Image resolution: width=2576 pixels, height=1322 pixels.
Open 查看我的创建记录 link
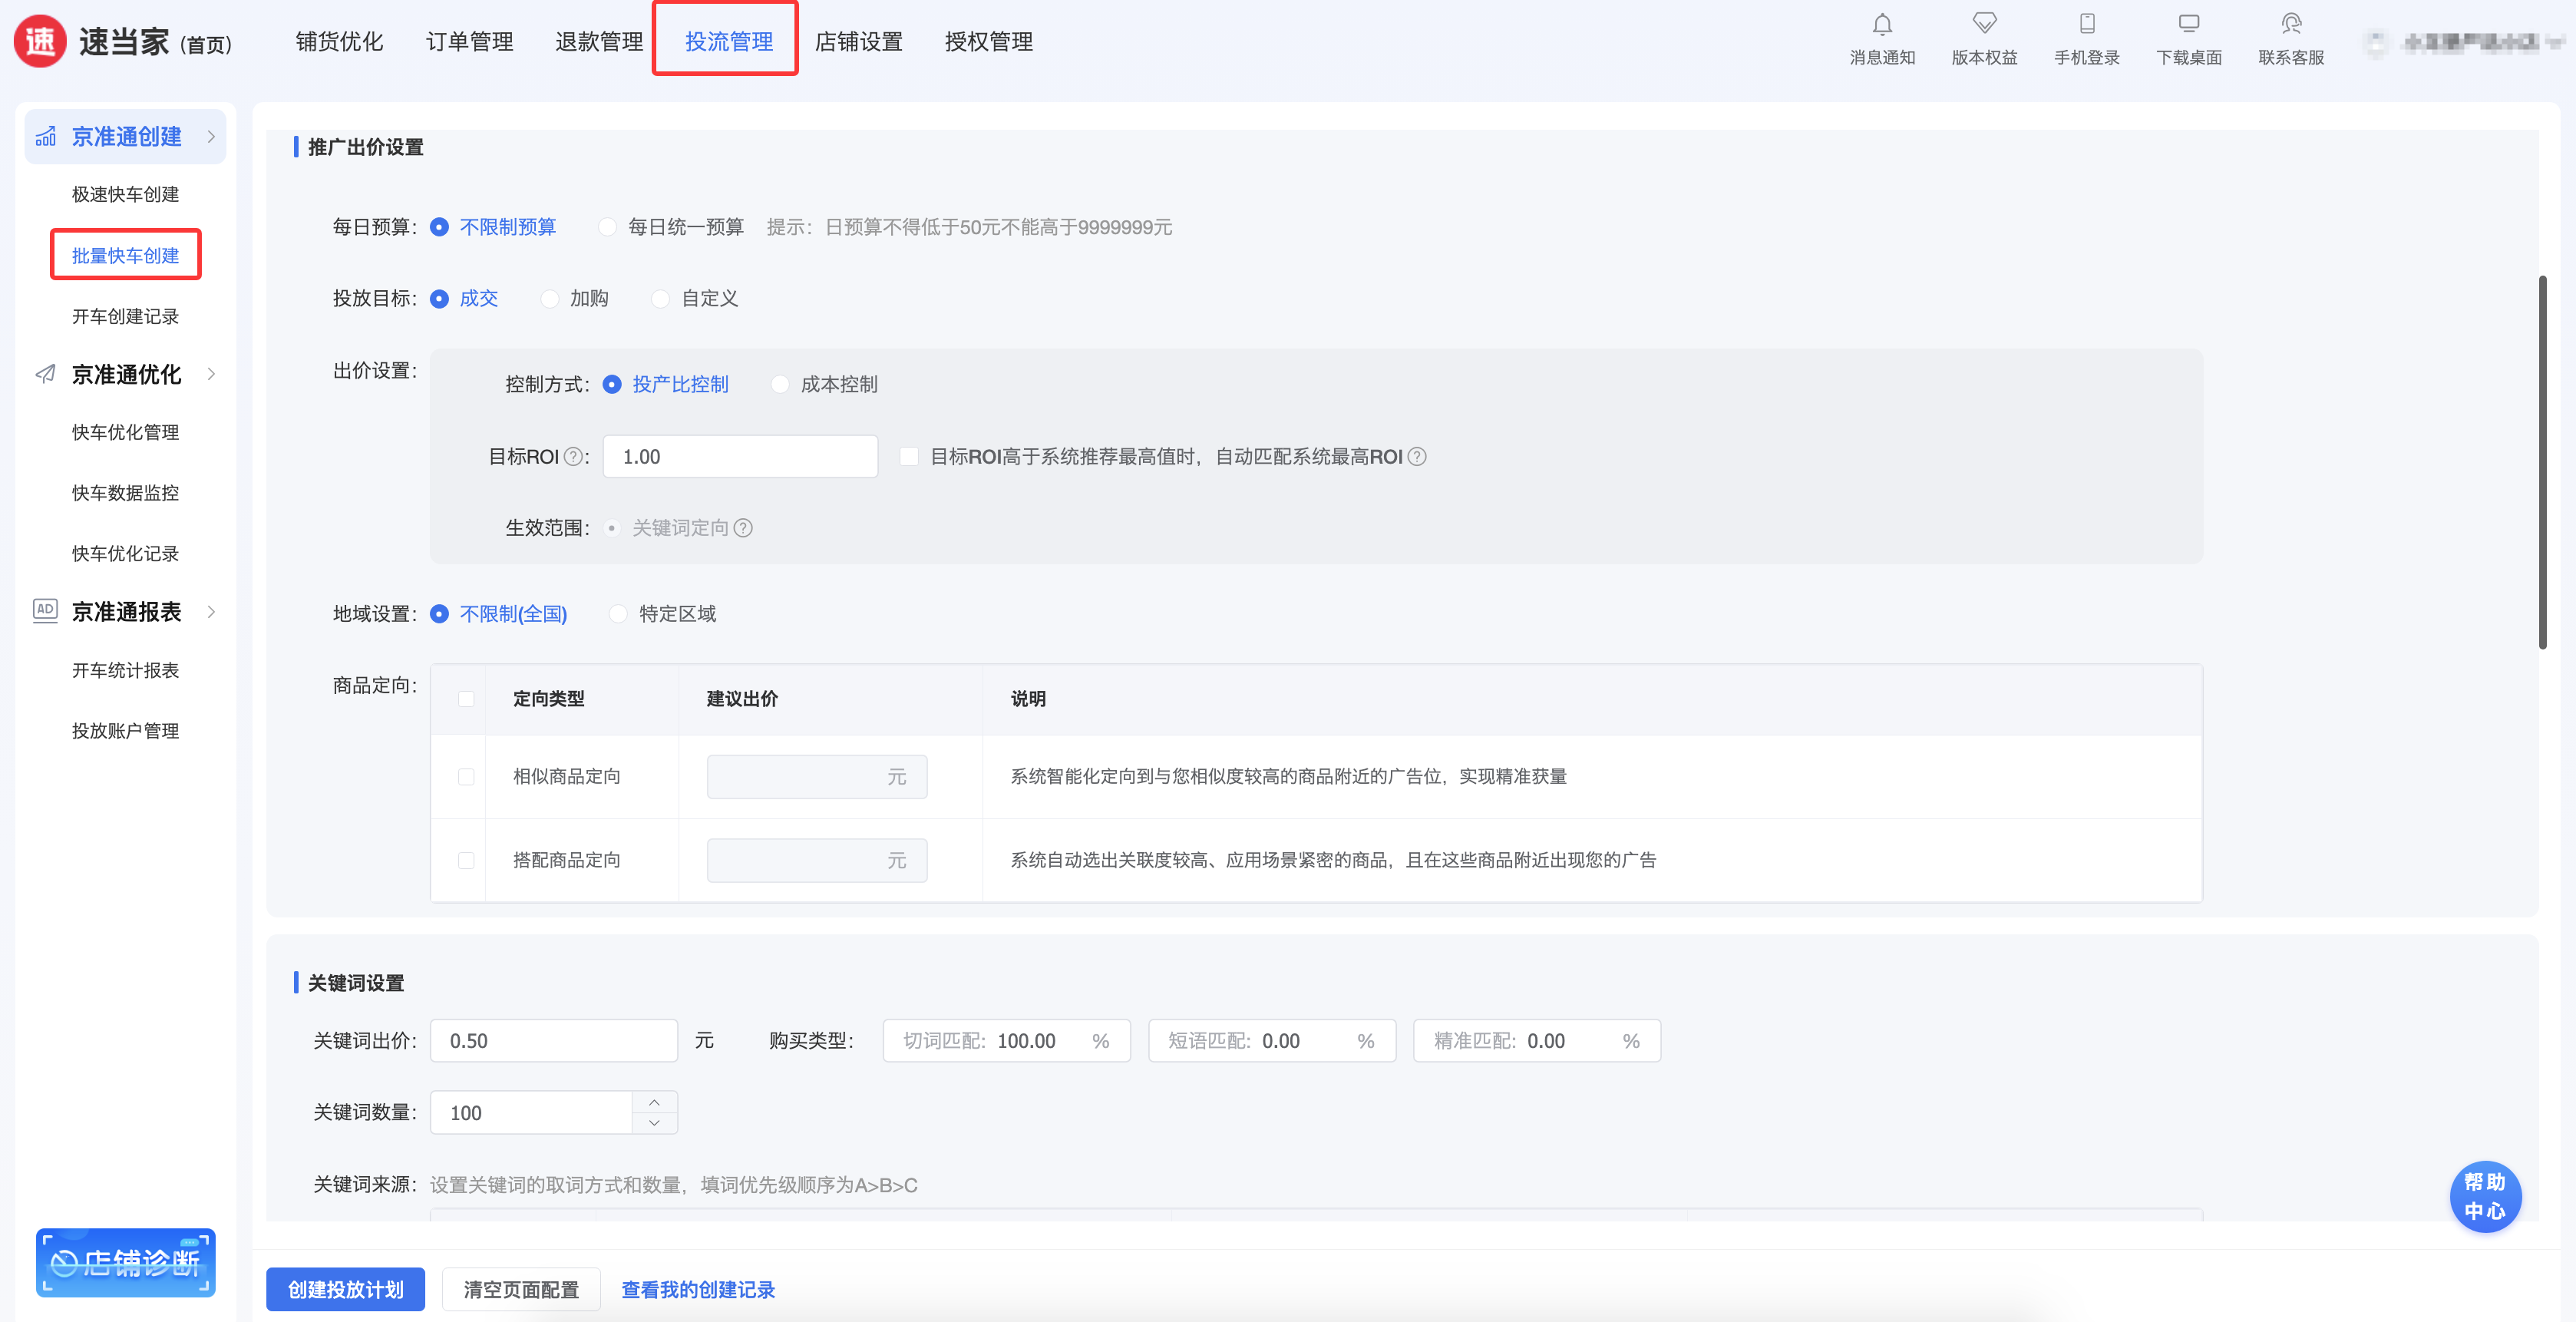pyautogui.click(x=697, y=1289)
